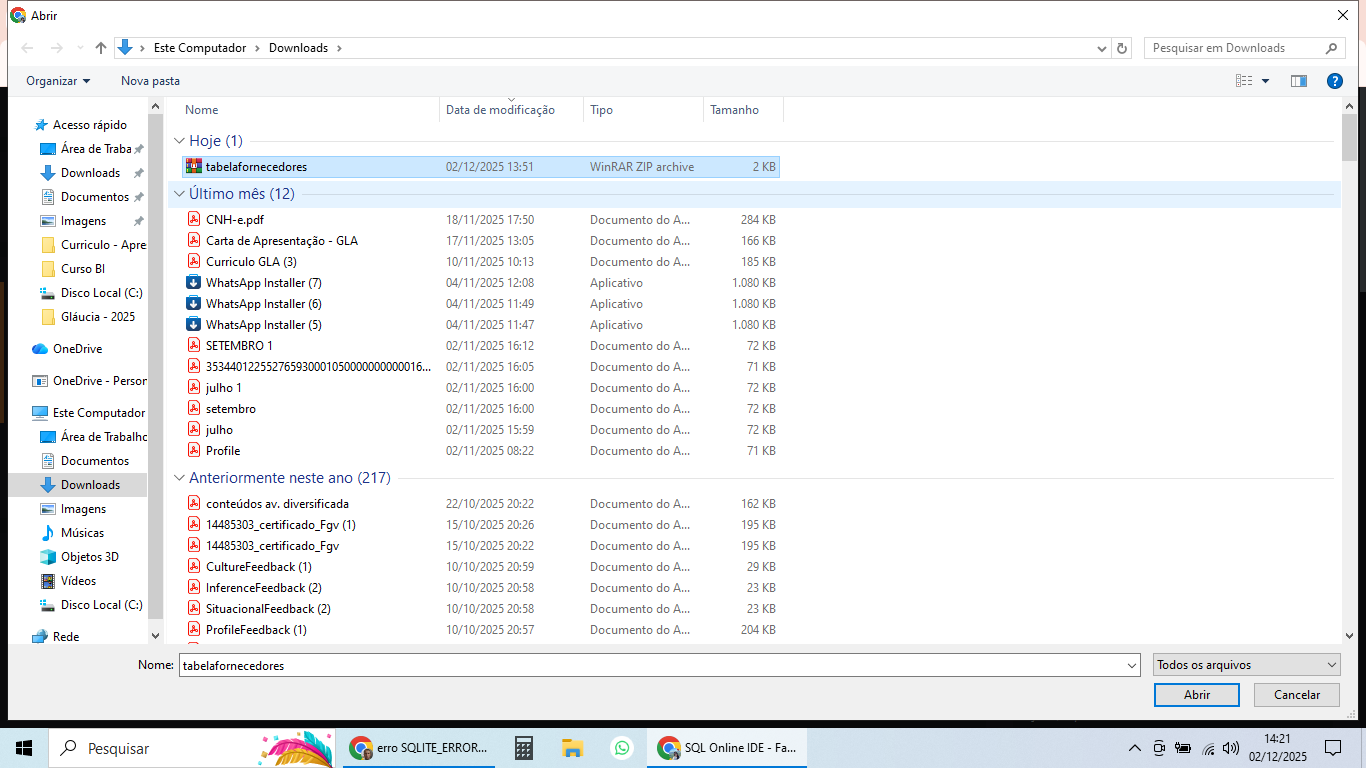Click the Cancelar button
The height and width of the screenshot is (768, 1366).
1297,695
